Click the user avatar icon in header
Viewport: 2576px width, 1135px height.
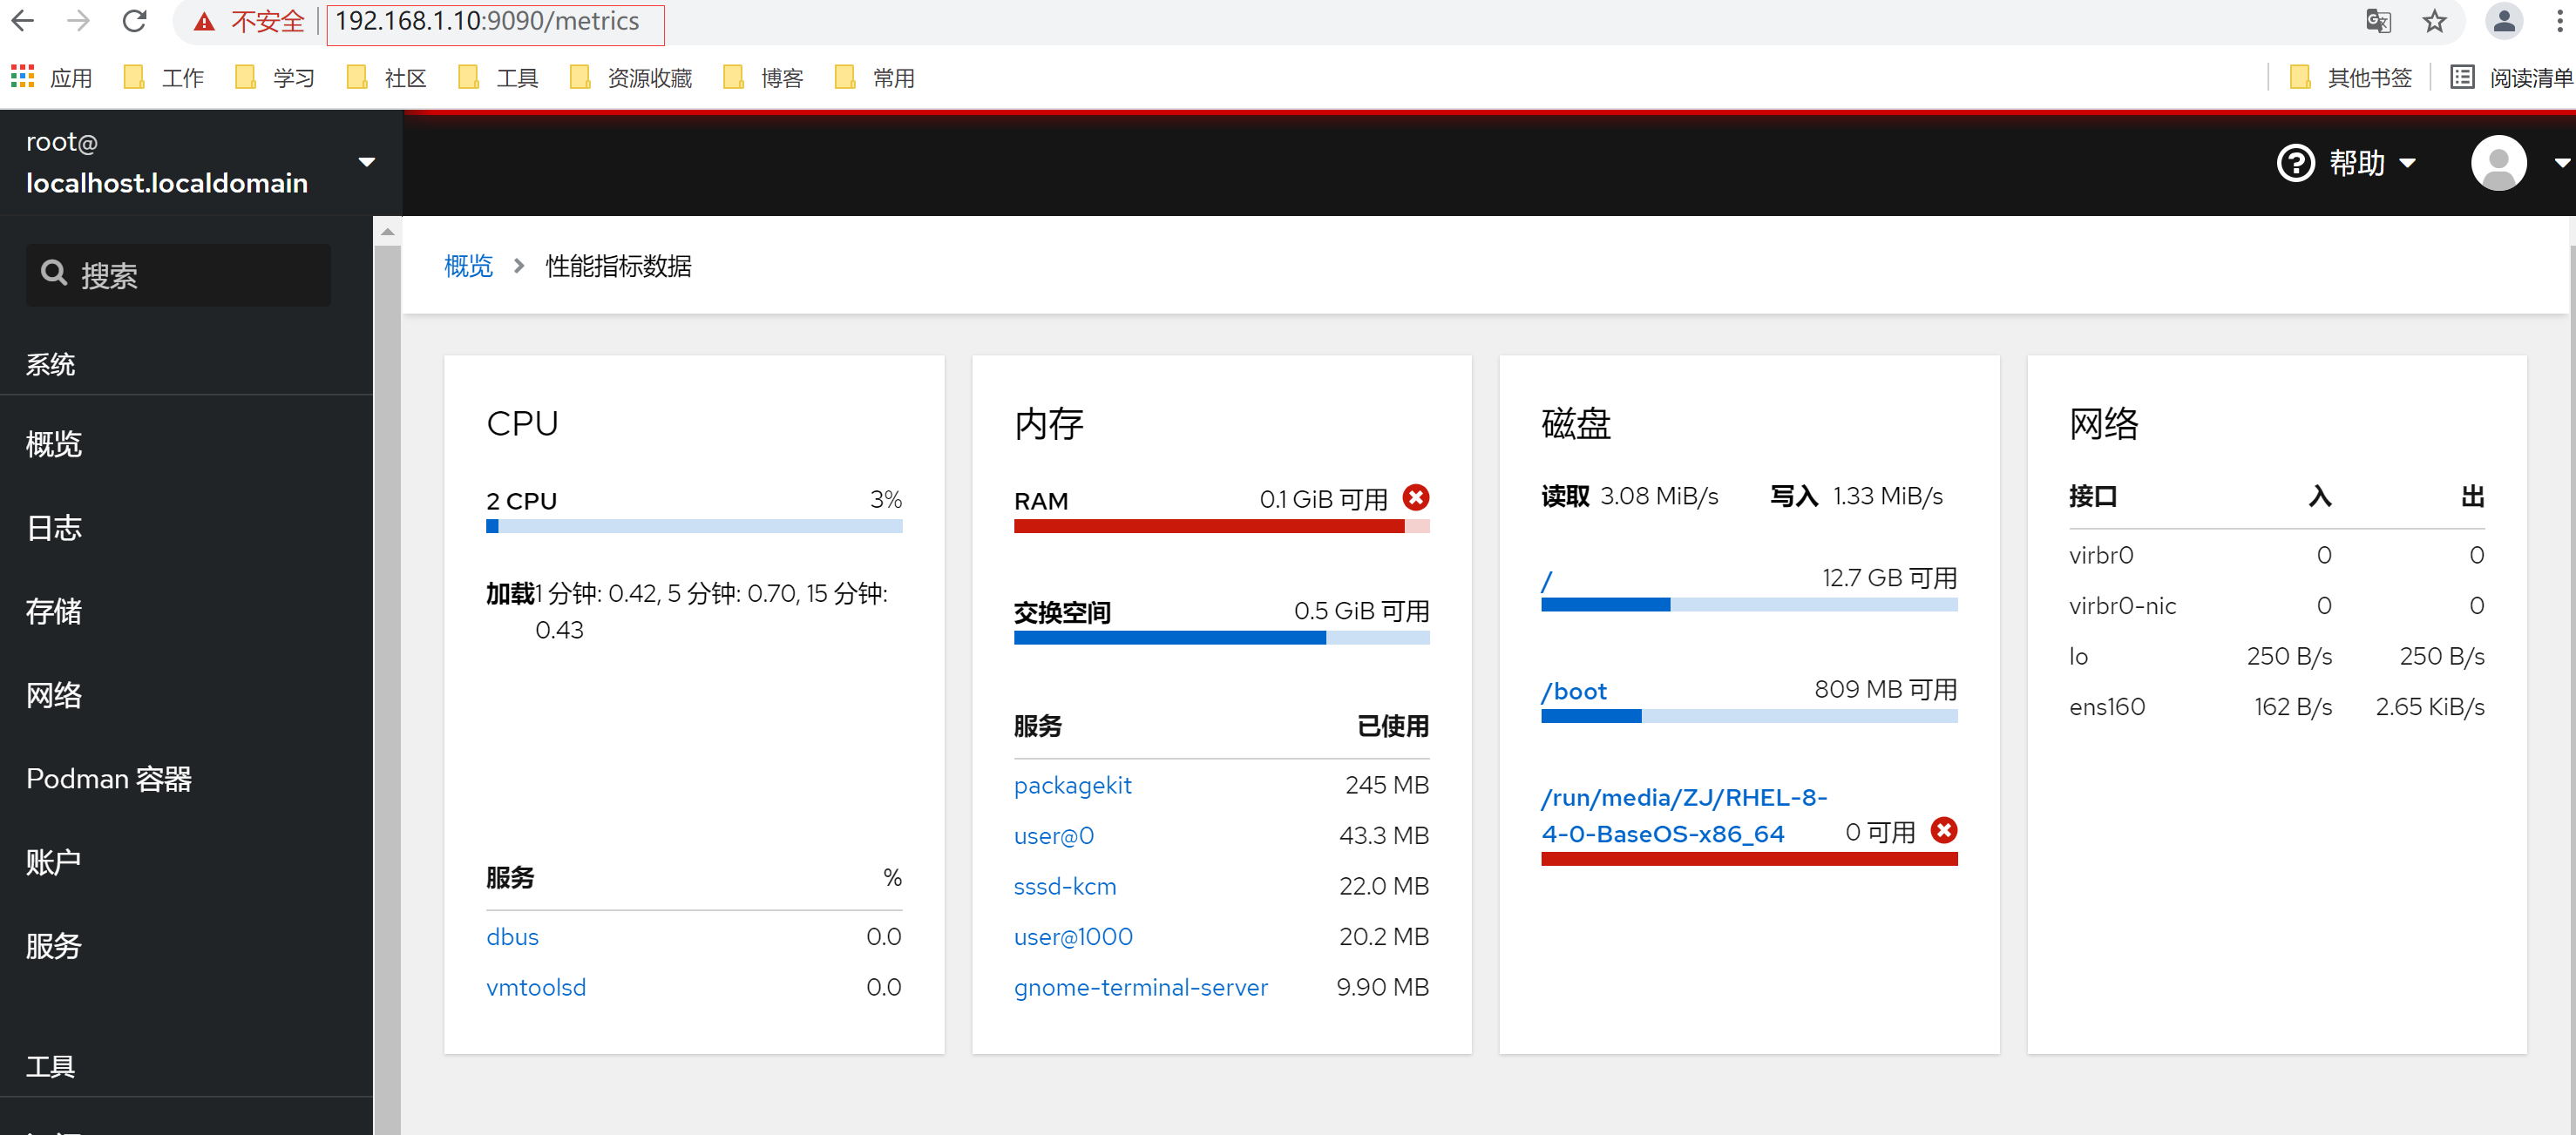[x=2498, y=162]
